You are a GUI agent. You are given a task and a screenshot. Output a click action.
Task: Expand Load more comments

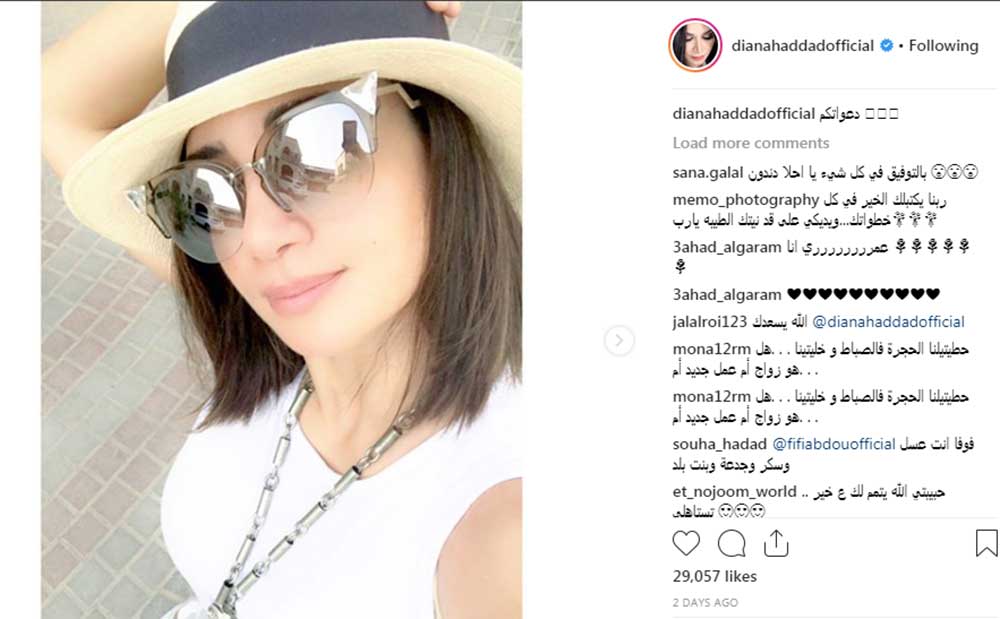click(751, 143)
